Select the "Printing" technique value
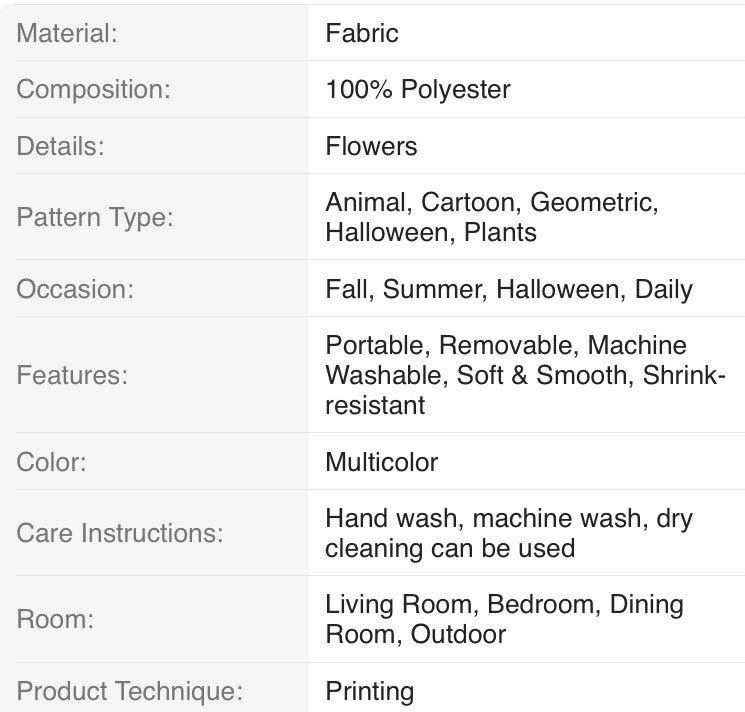The width and height of the screenshot is (745, 712). tap(370, 691)
